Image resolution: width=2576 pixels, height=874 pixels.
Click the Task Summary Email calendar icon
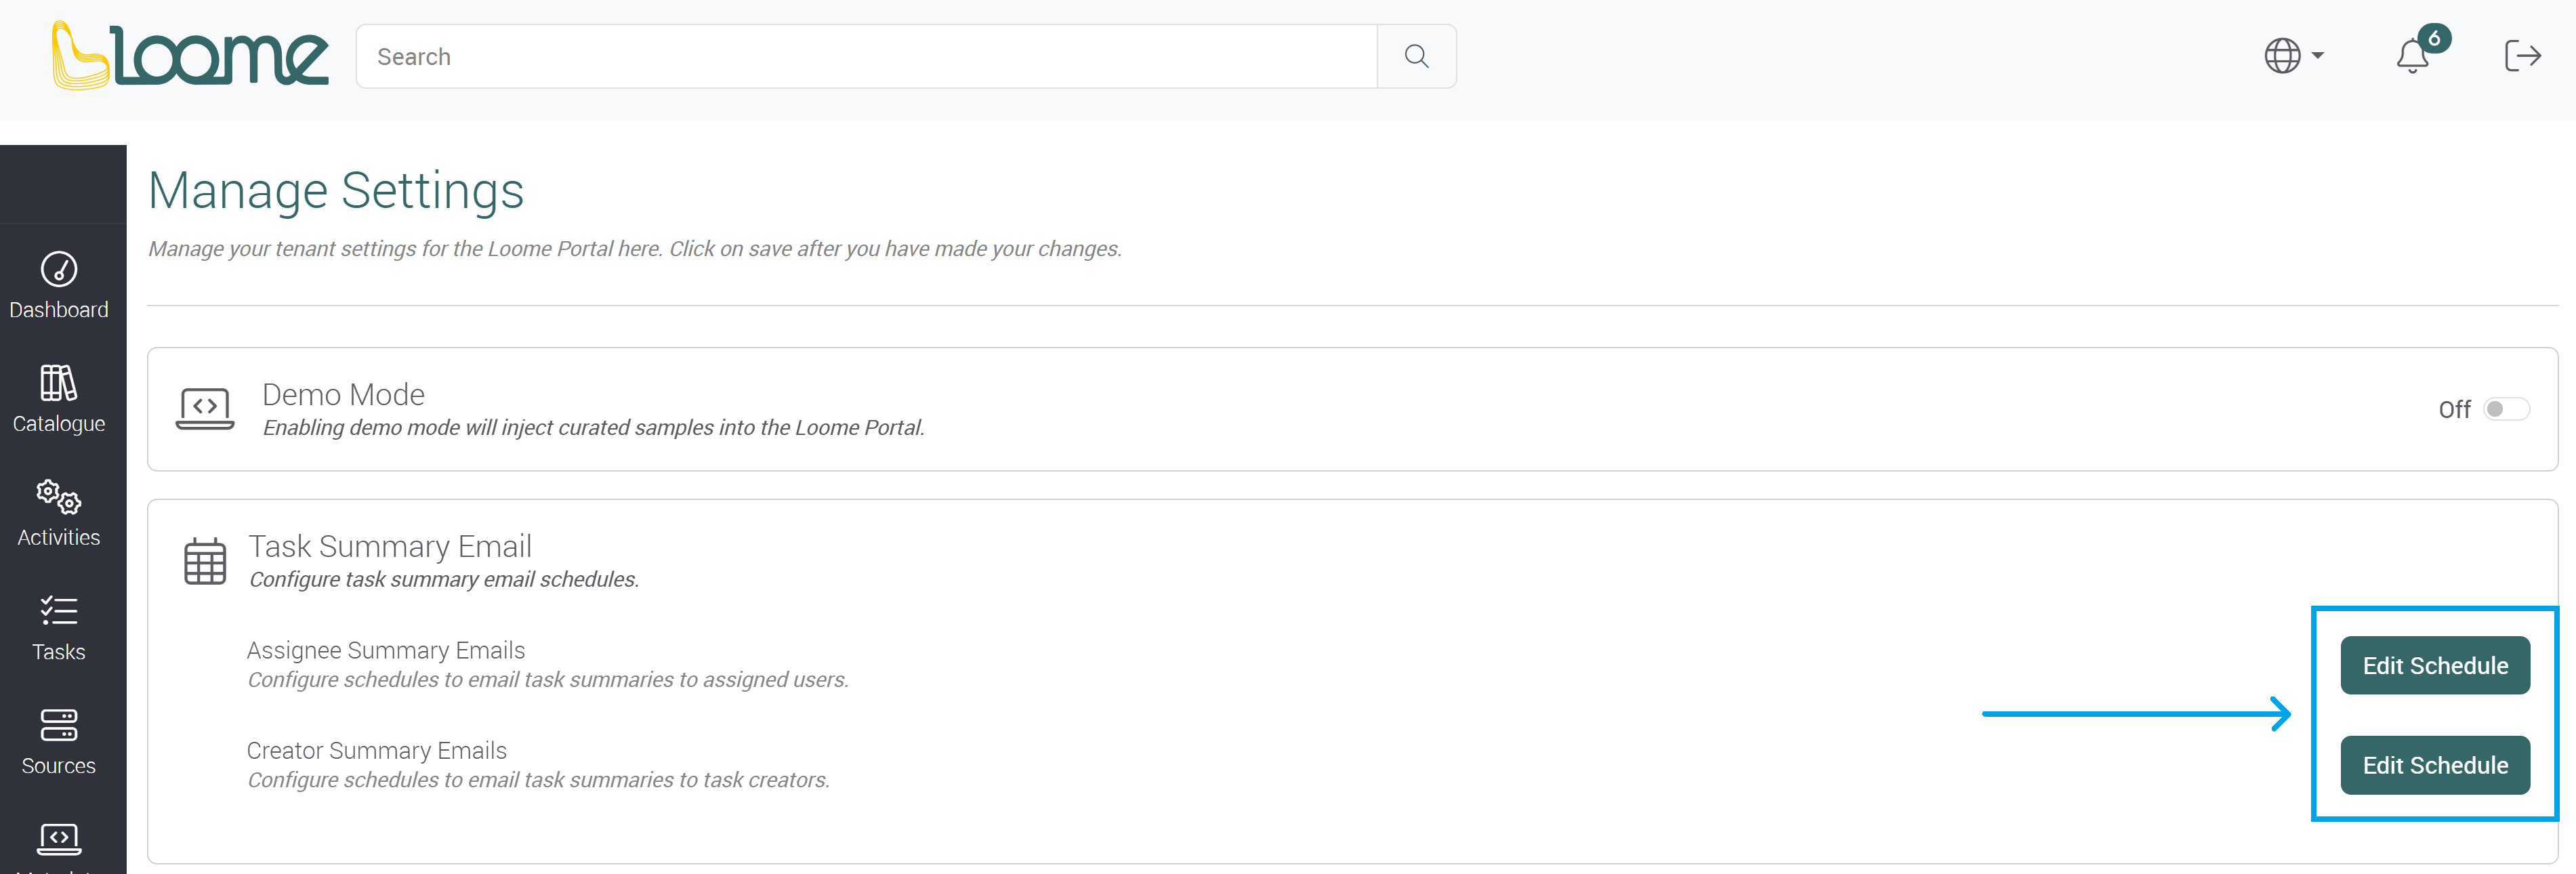pos(204,560)
